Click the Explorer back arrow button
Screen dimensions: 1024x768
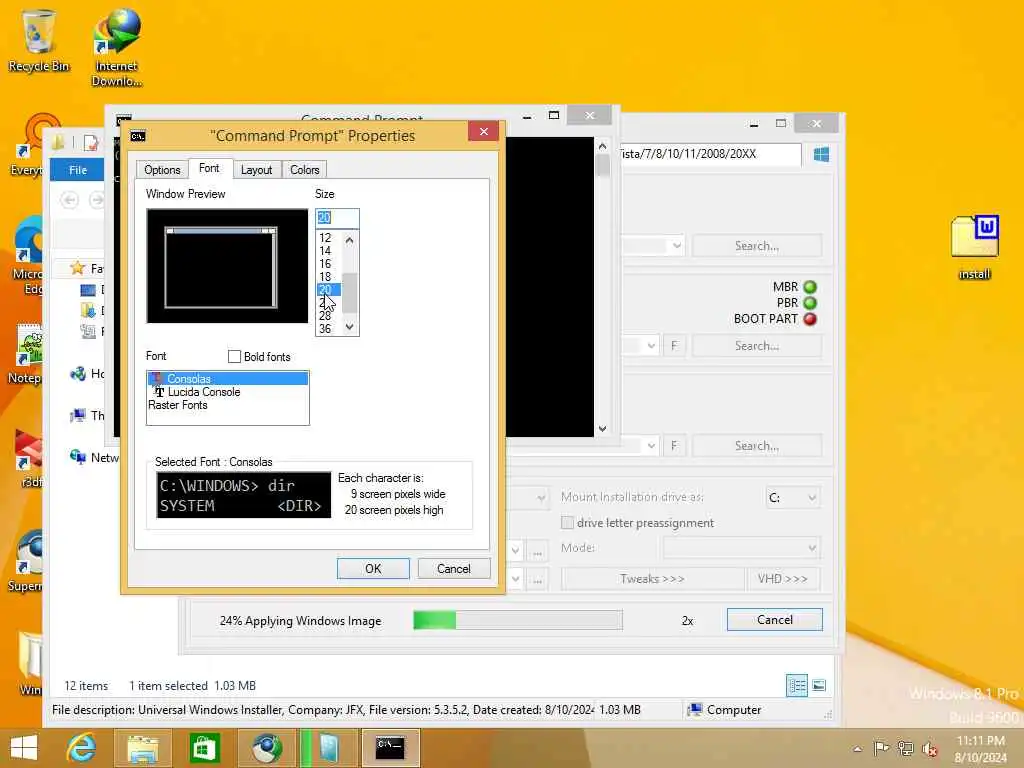click(70, 200)
